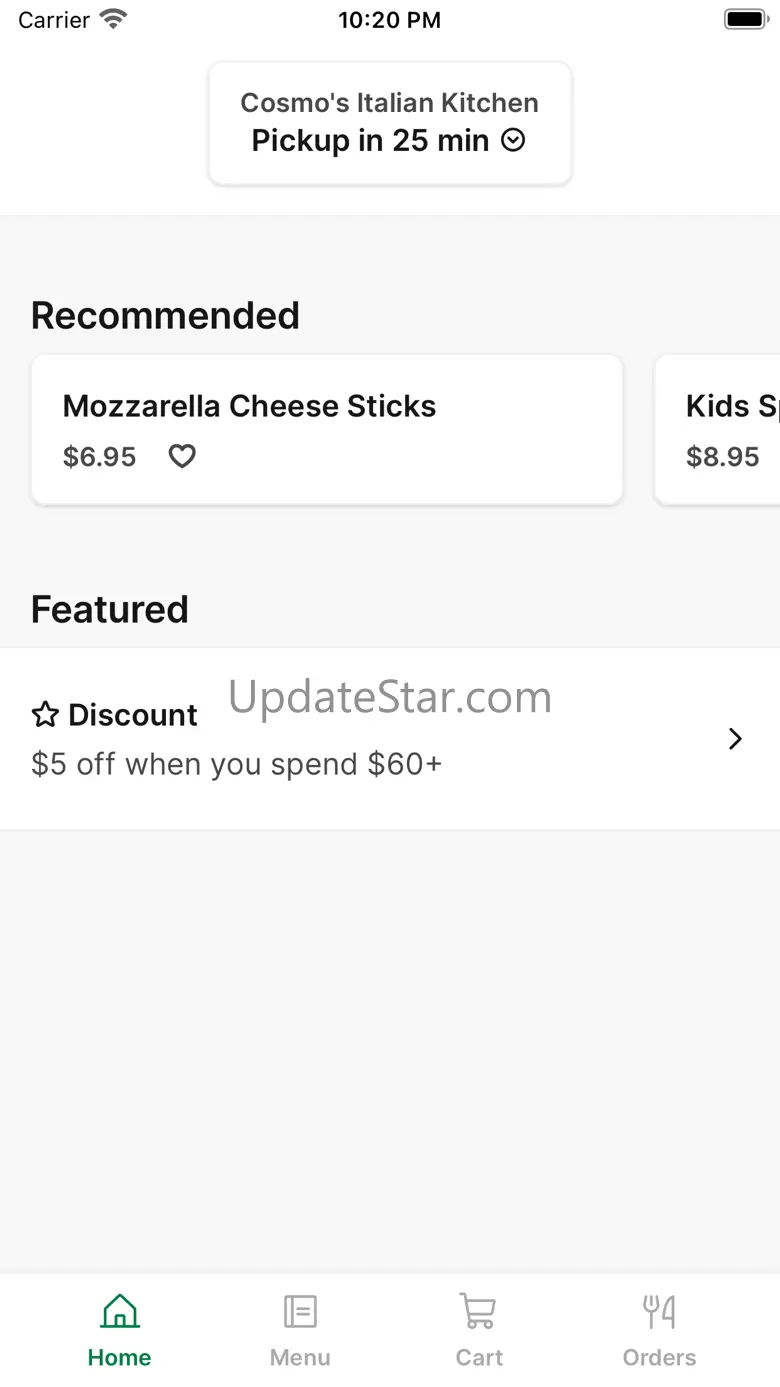
Task: Favorite Mozzarella Cheese Sticks with heart
Action: click(182, 457)
